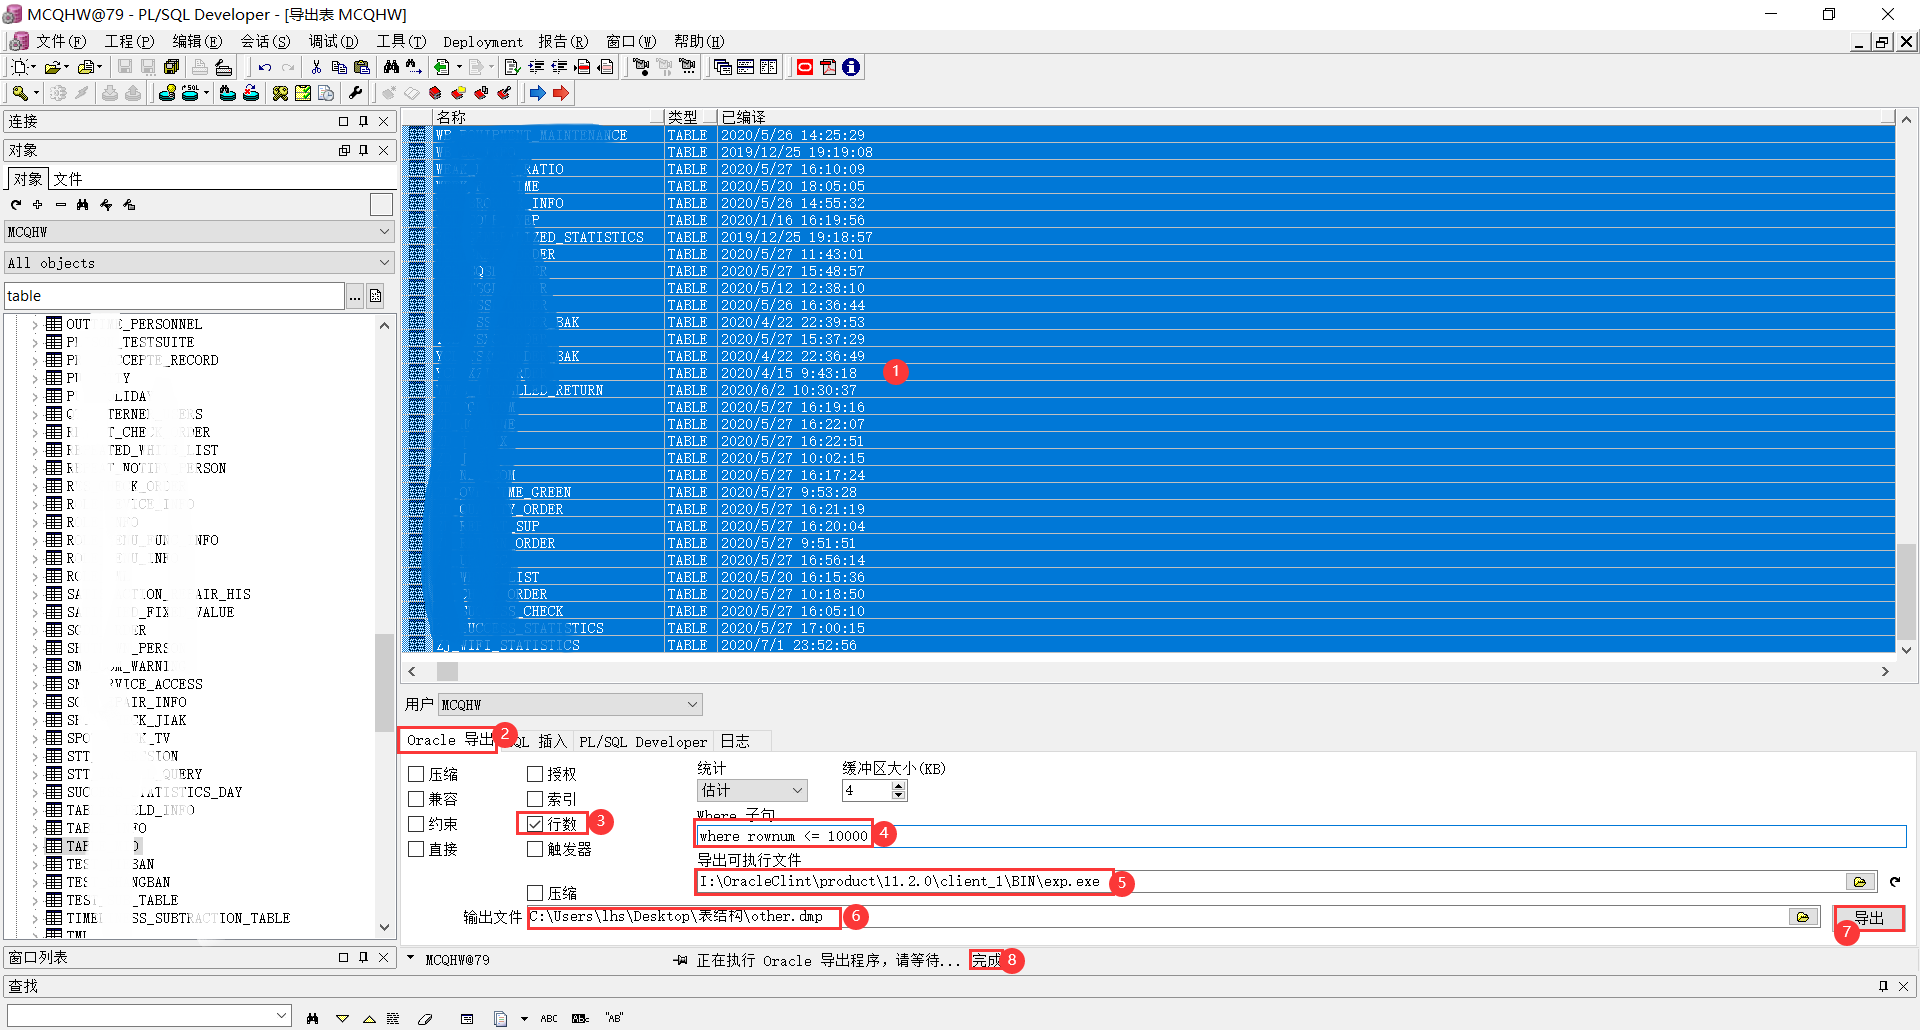Click the 名称 column header
The image size is (1920, 1030).
549,117
